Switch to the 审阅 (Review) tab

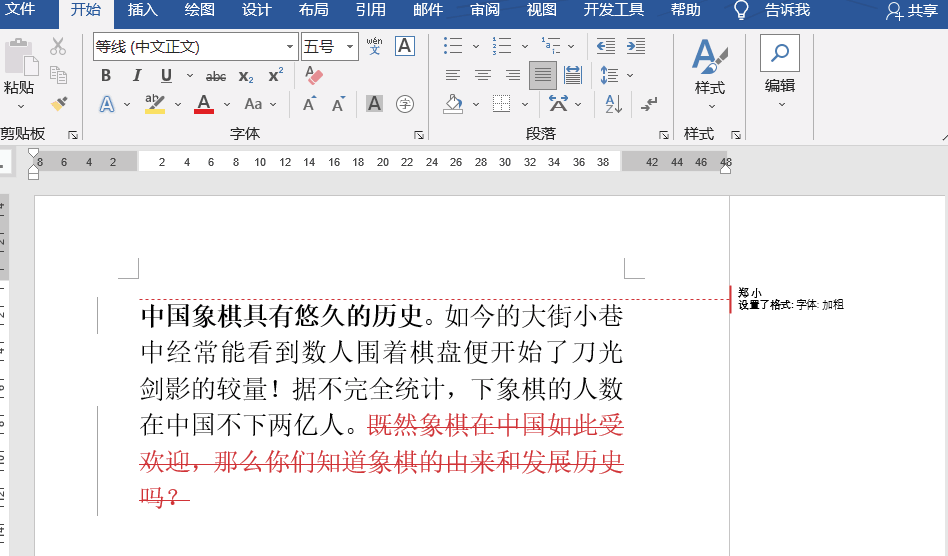(485, 10)
